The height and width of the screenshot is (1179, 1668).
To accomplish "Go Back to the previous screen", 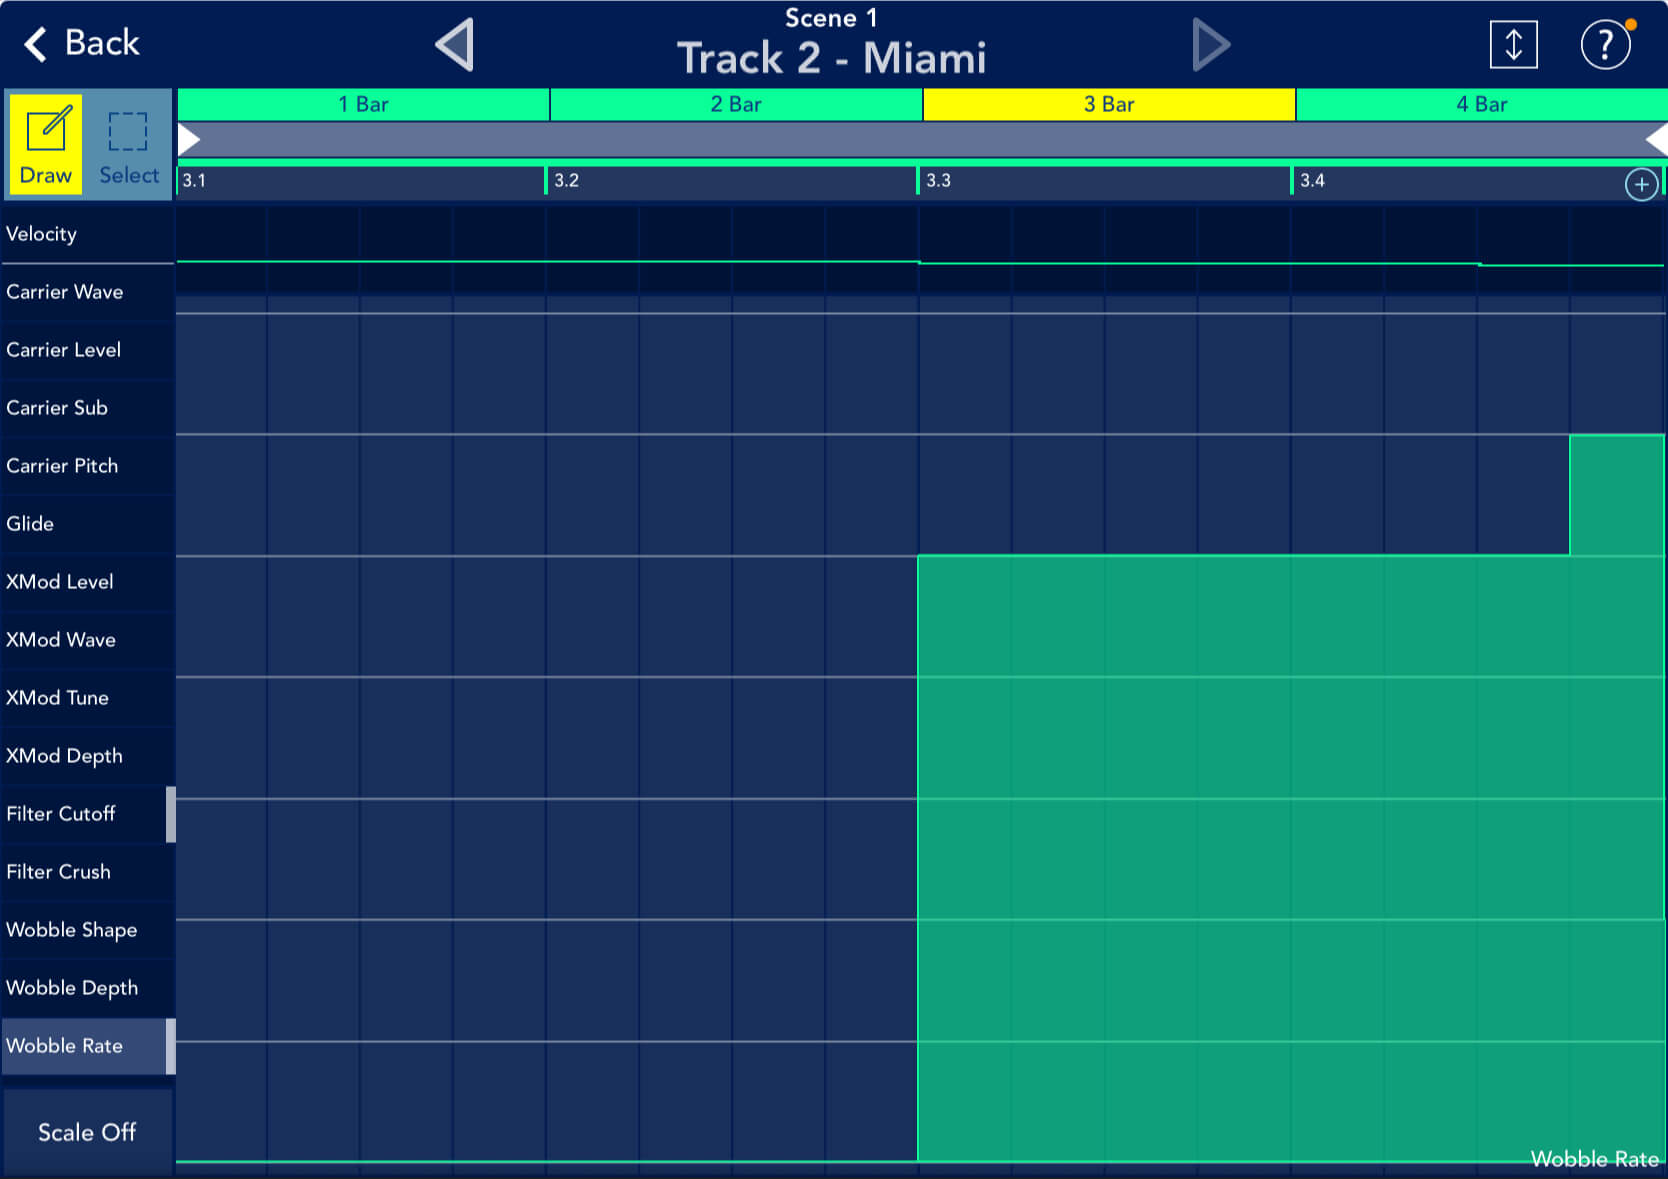I will click(82, 43).
